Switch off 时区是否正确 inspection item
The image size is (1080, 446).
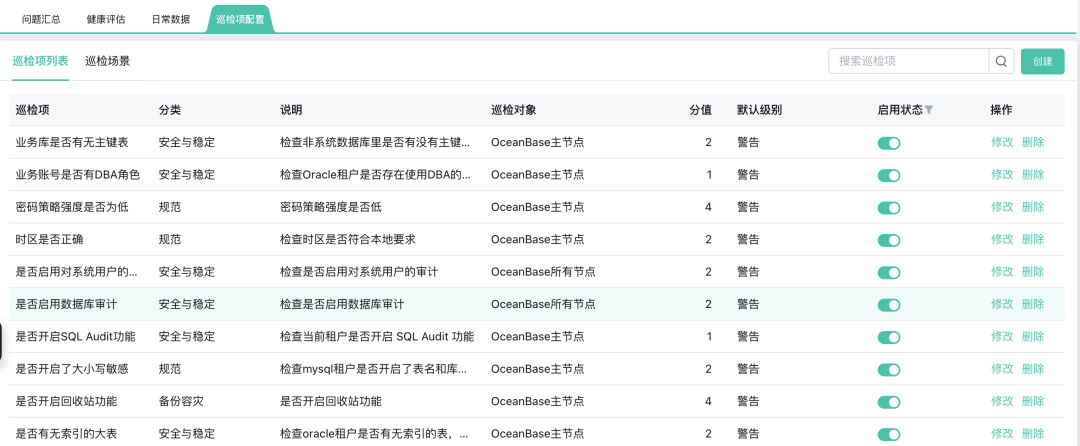[x=889, y=240]
